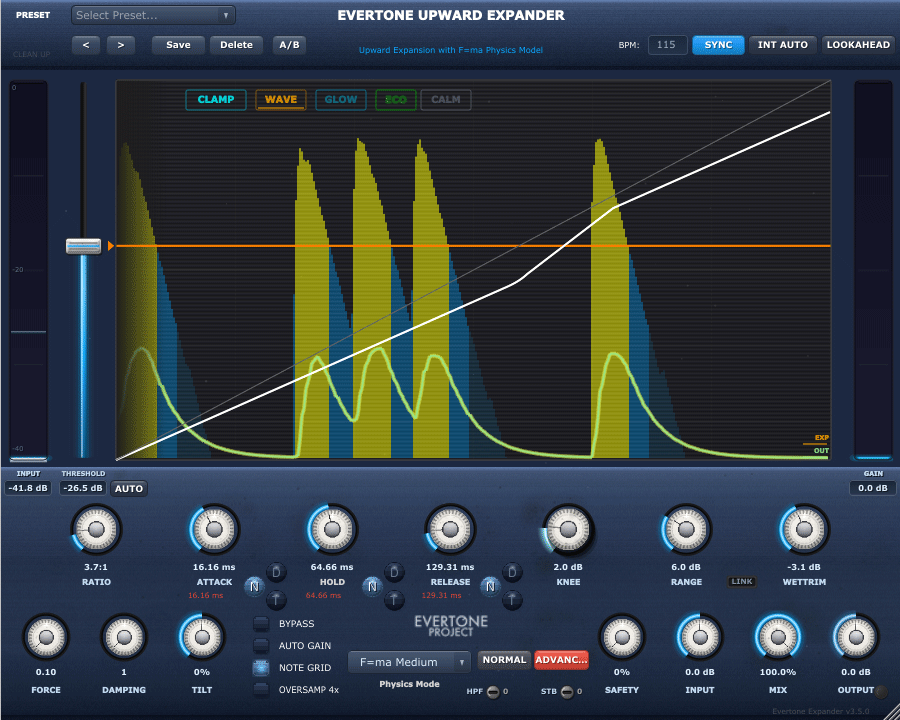Click the N note-sync icon beside Hold

coord(372,586)
